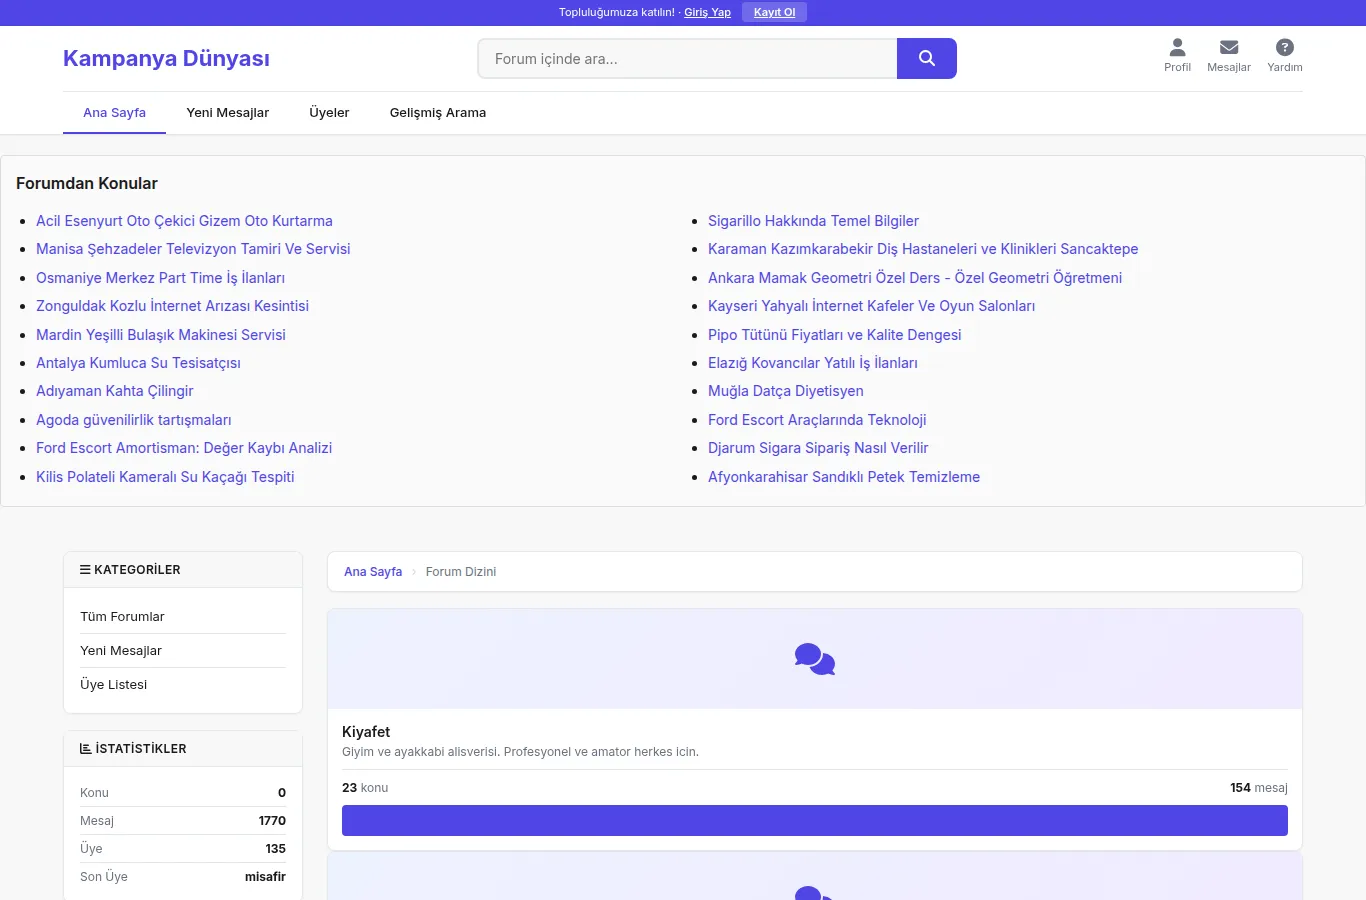Click the Kiyafet forum chat bubbles icon
Image resolution: width=1366 pixels, height=900 pixels.
[815, 659]
